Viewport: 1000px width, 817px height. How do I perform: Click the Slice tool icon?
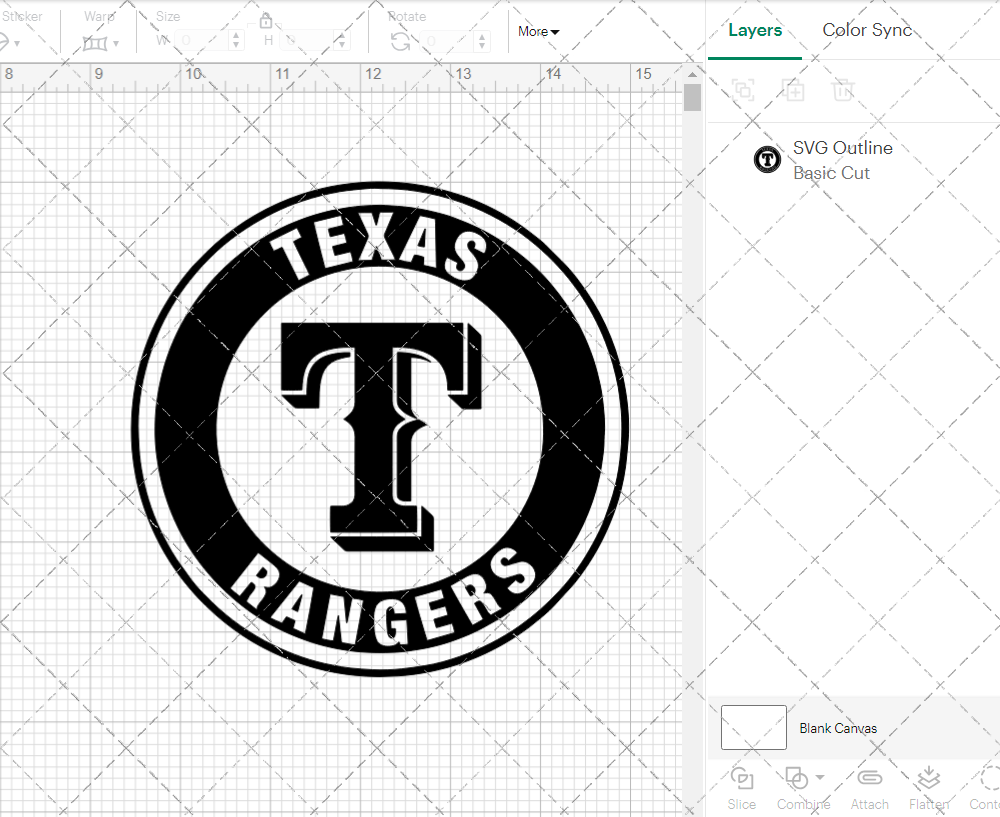[742, 778]
